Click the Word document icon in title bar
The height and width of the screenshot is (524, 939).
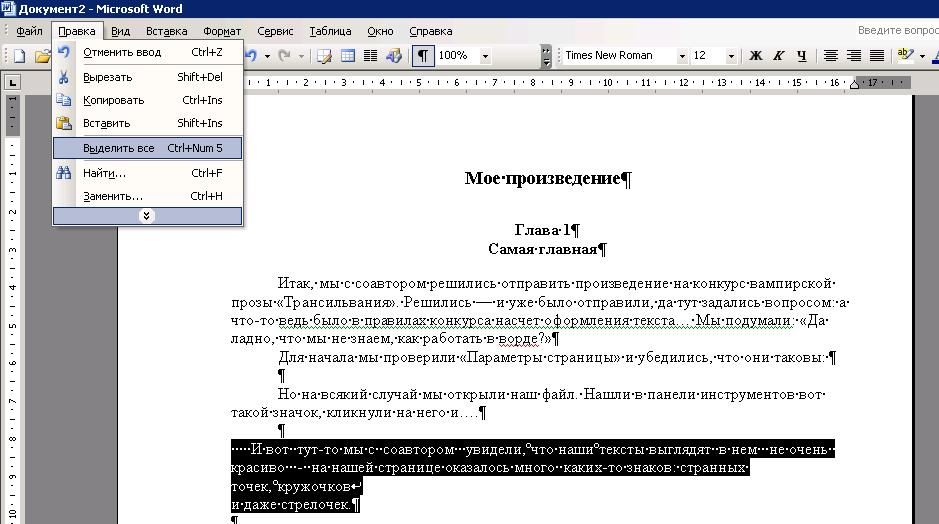click(8, 8)
